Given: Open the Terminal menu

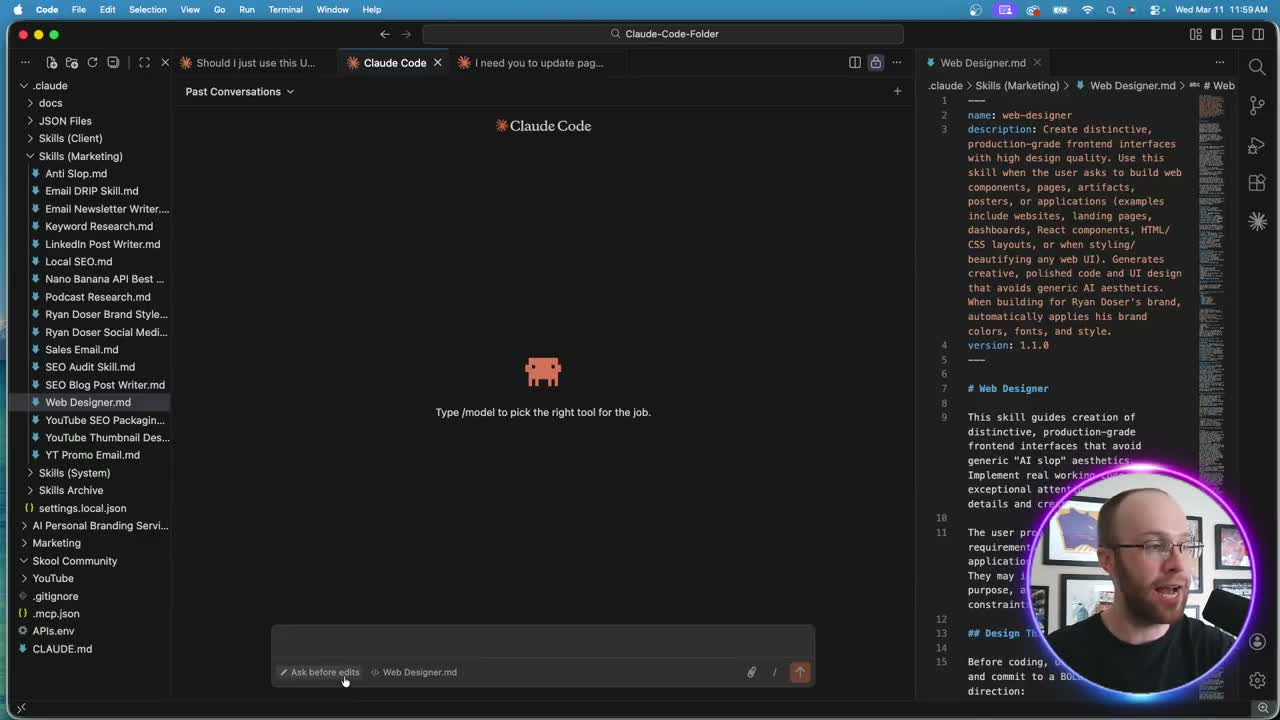Looking at the screenshot, I should point(285,9).
